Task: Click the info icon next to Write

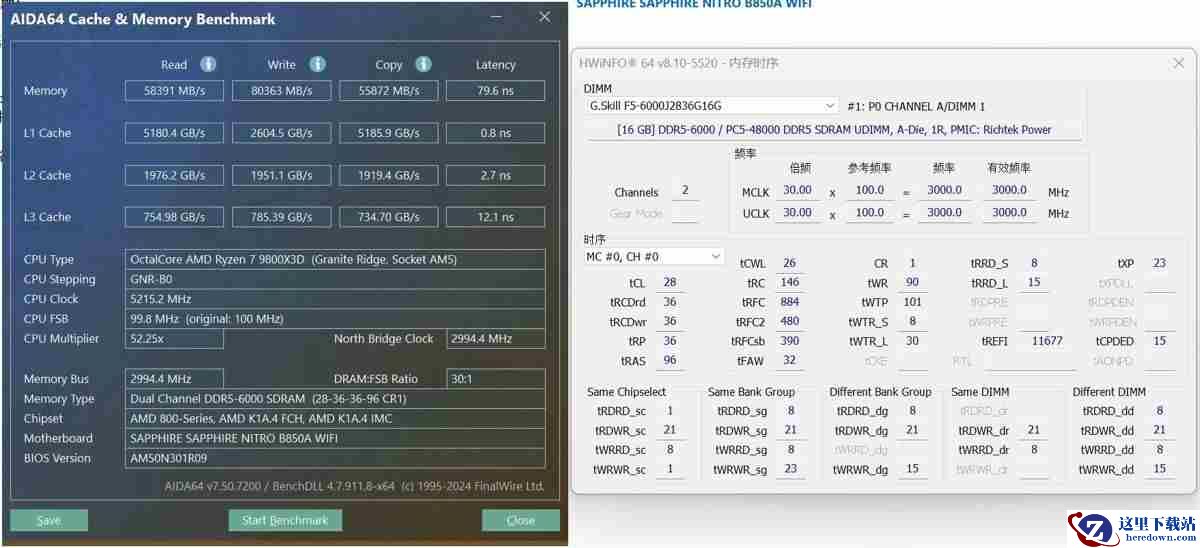Action: [x=317, y=64]
